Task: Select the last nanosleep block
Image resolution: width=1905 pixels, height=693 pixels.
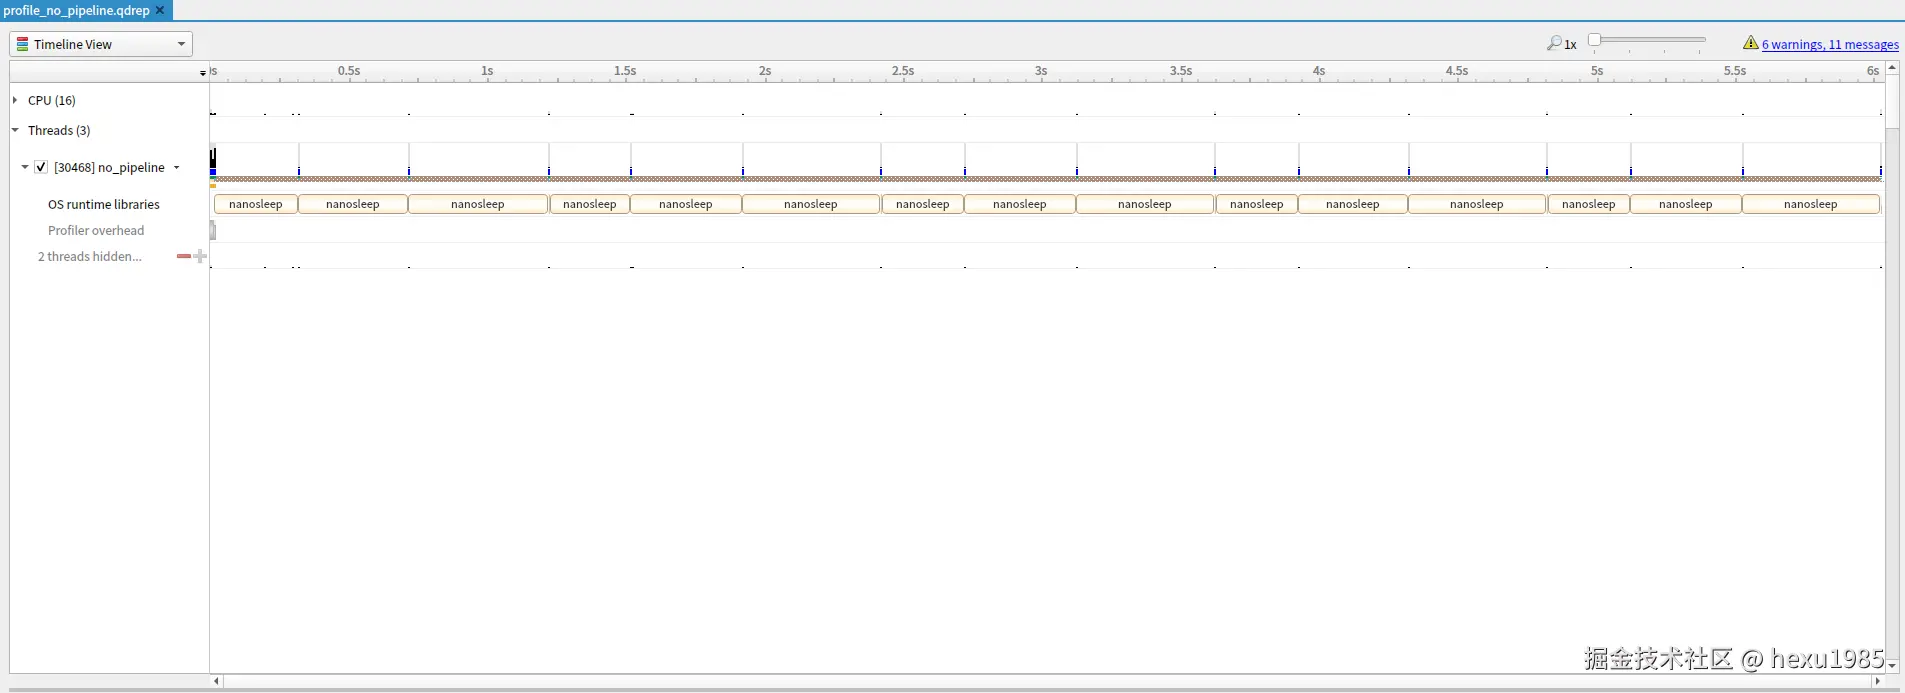Action: tap(1811, 204)
